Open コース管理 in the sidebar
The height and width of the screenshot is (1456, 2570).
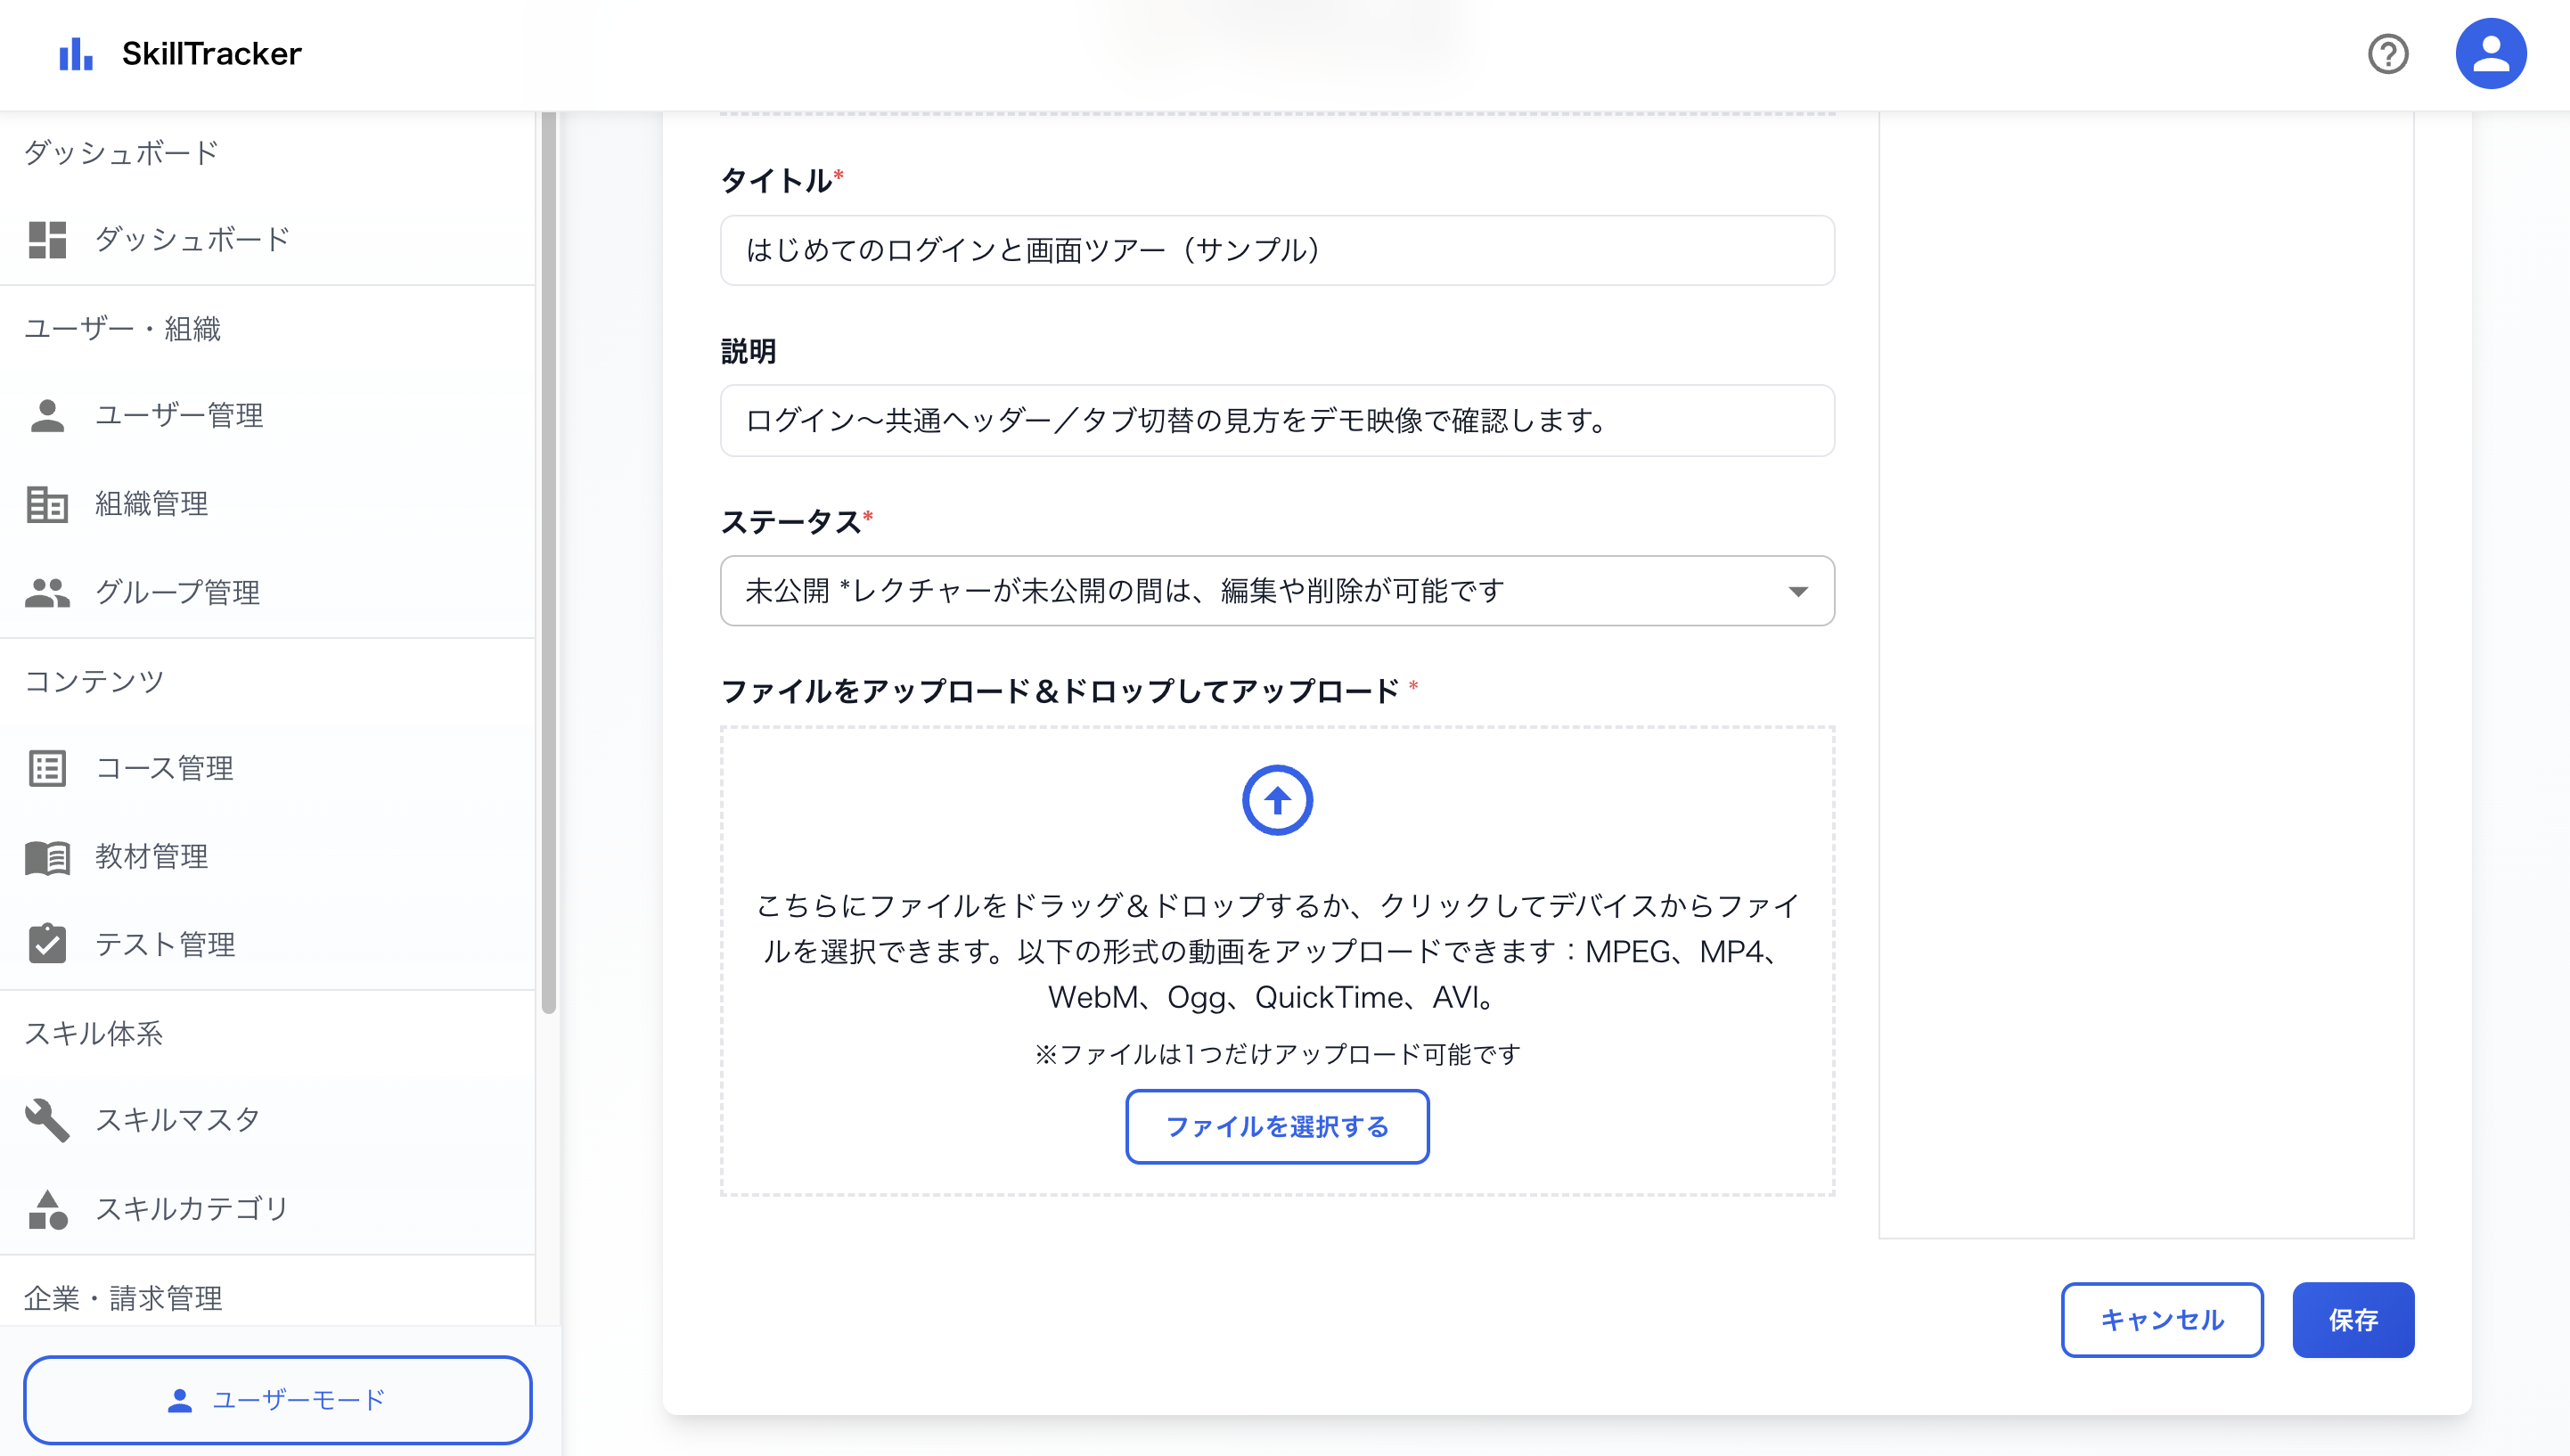click(165, 768)
